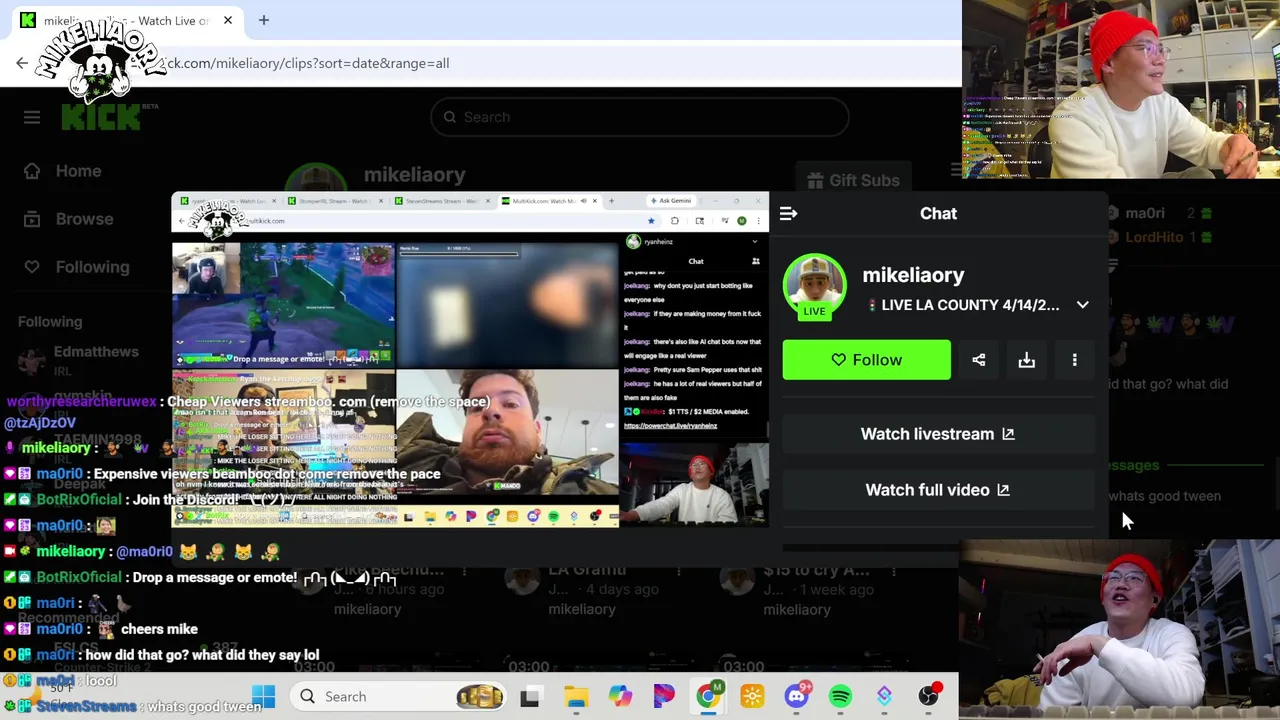
Task: Click the Following heart icon
Action: [32, 267]
